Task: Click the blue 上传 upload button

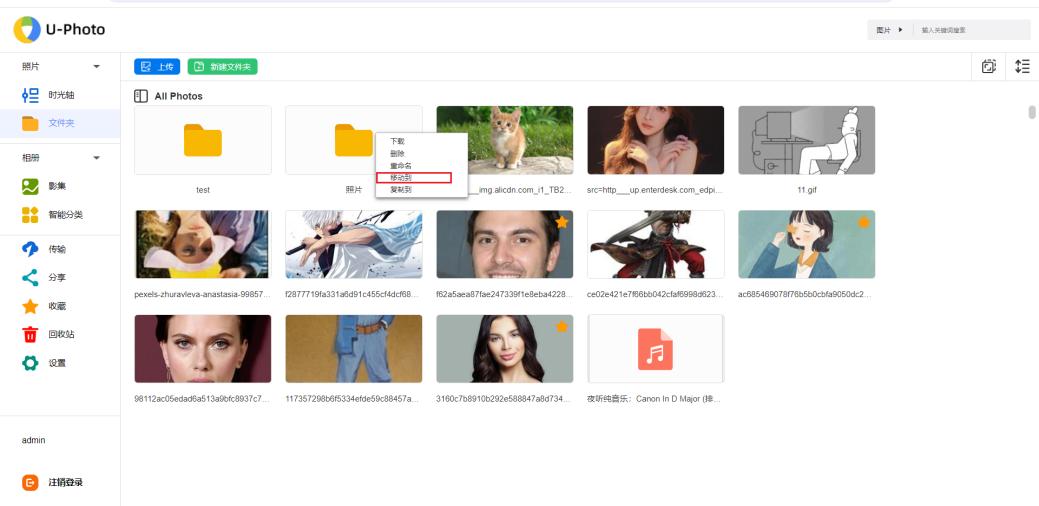Action: click(157, 66)
